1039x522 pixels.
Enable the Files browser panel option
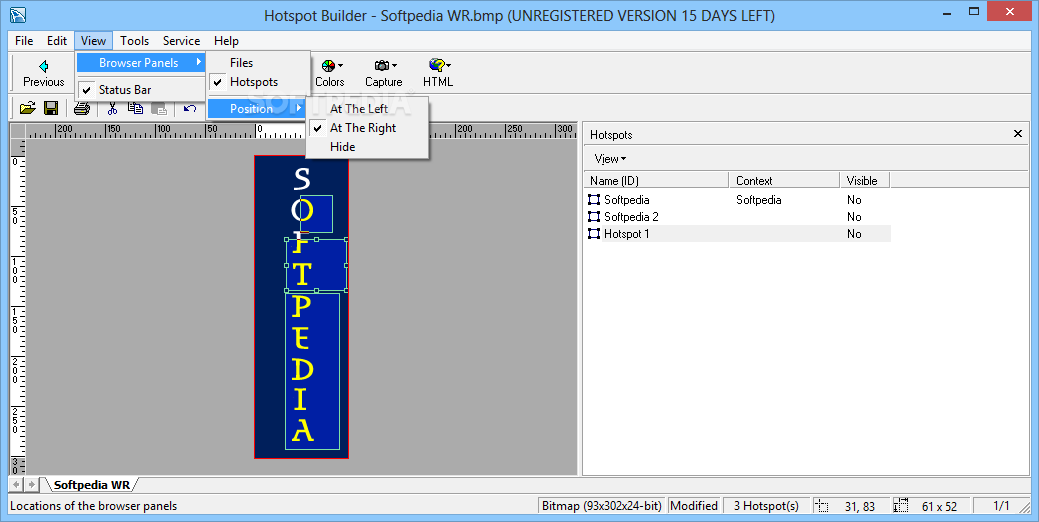[259, 63]
